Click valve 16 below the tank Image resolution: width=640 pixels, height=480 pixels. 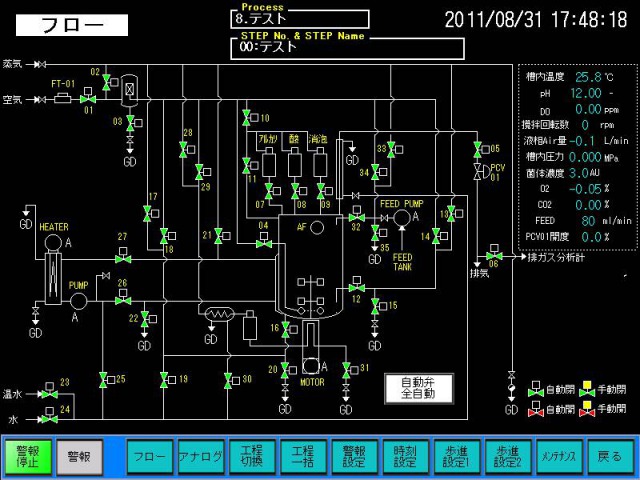(289, 329)
